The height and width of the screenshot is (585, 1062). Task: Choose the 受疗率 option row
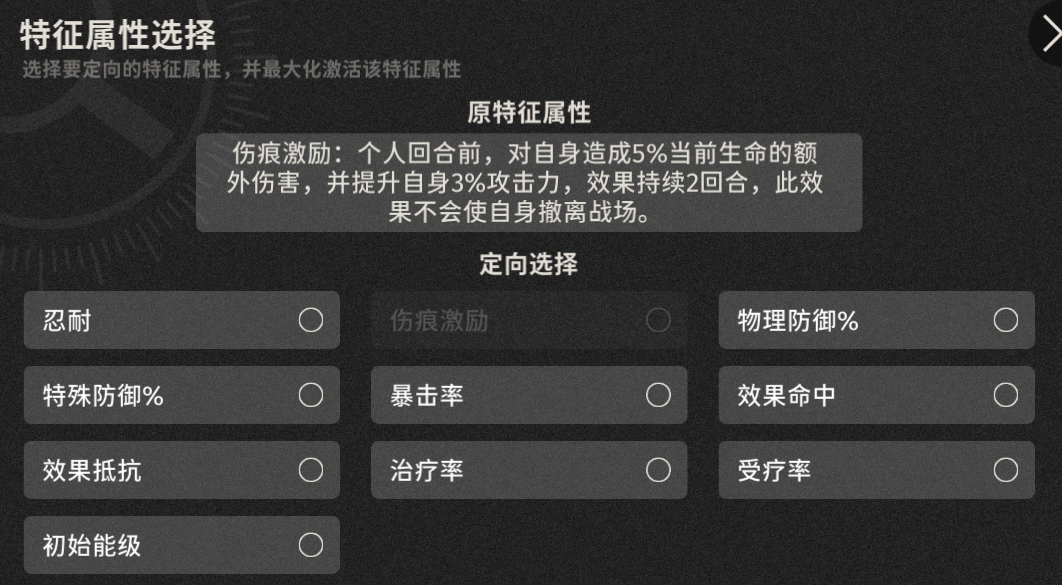[876, 470]
